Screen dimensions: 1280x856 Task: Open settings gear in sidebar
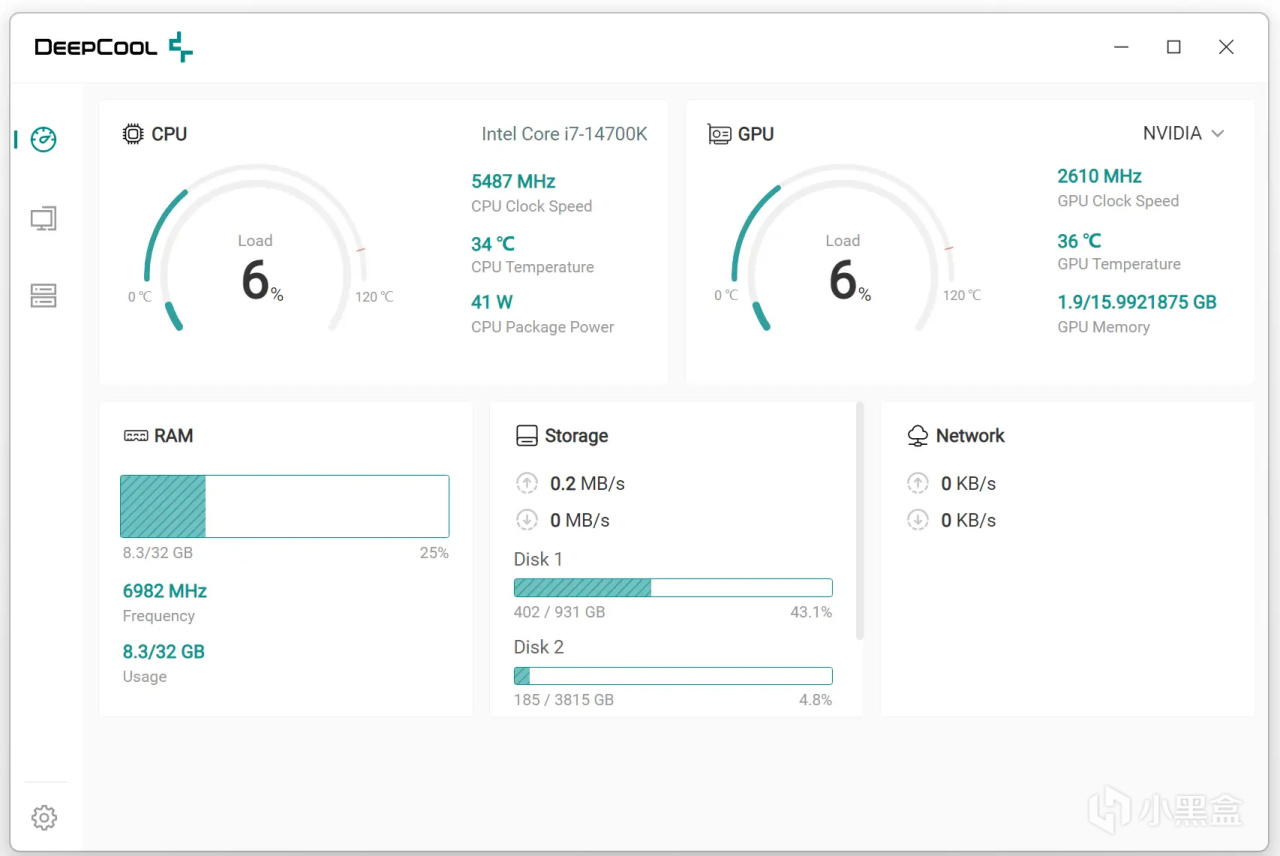tap(44, 817)
